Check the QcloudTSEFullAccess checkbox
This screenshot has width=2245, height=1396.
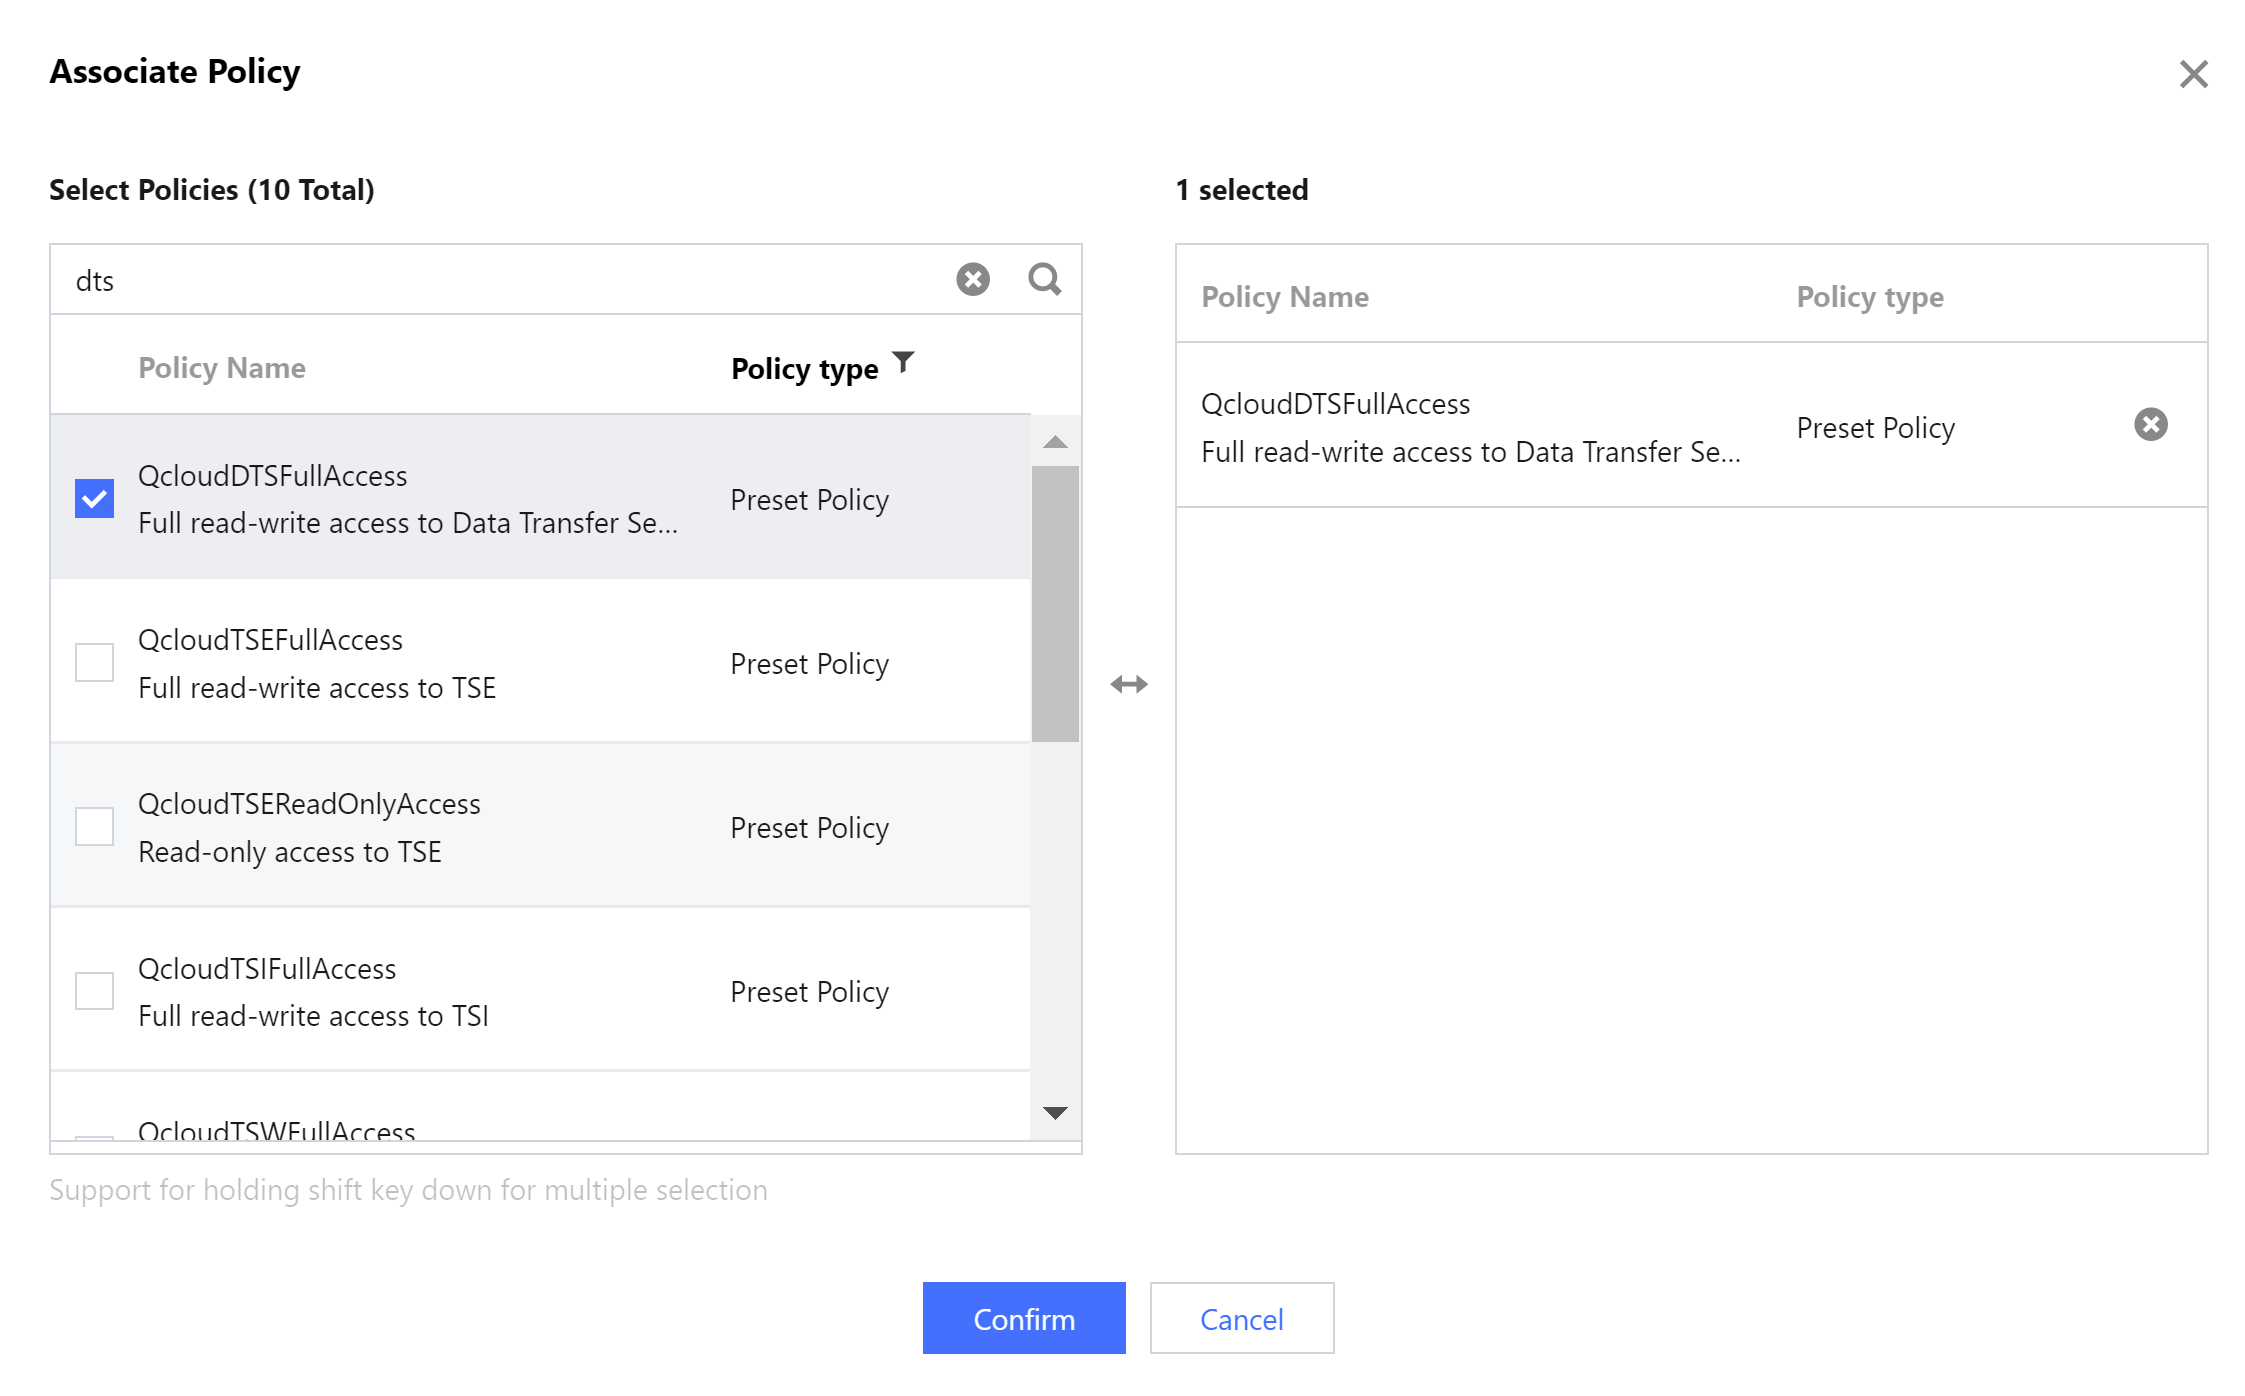[95, 662]
